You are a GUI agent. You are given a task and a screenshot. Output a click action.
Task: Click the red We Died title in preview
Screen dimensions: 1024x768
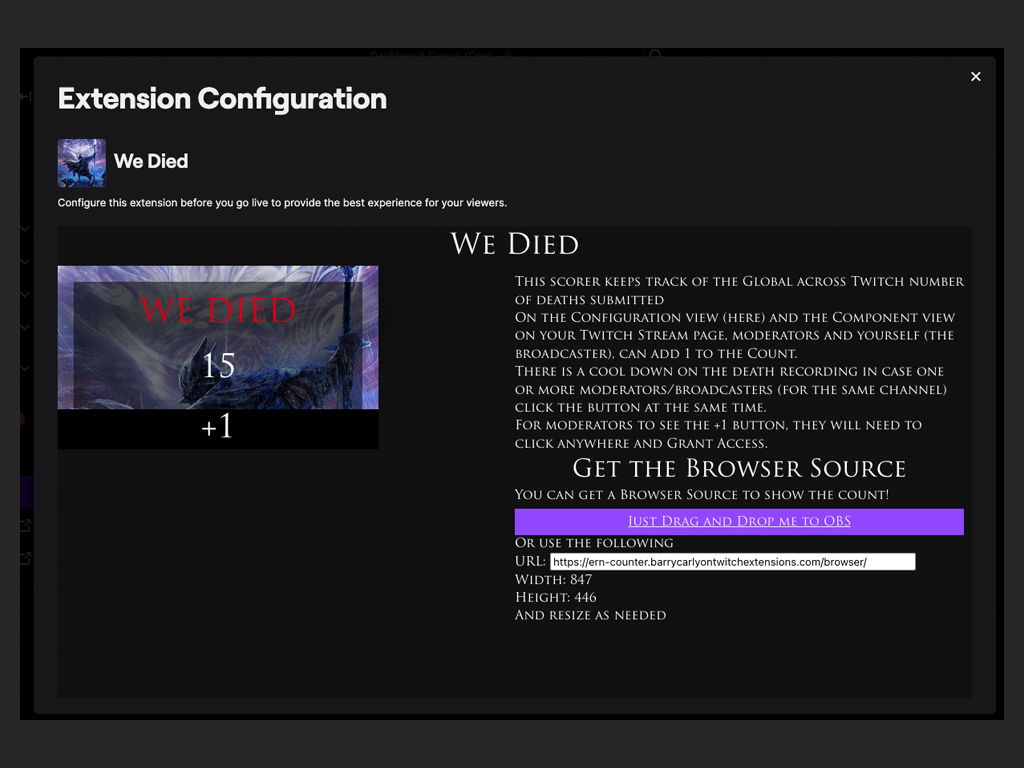[218, 310]
